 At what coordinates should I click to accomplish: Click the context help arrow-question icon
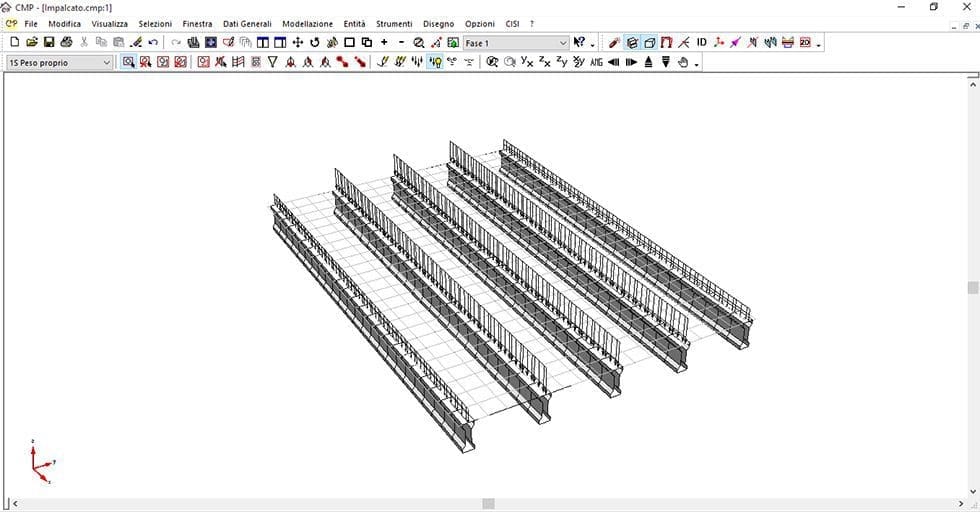tap(580, 43)
